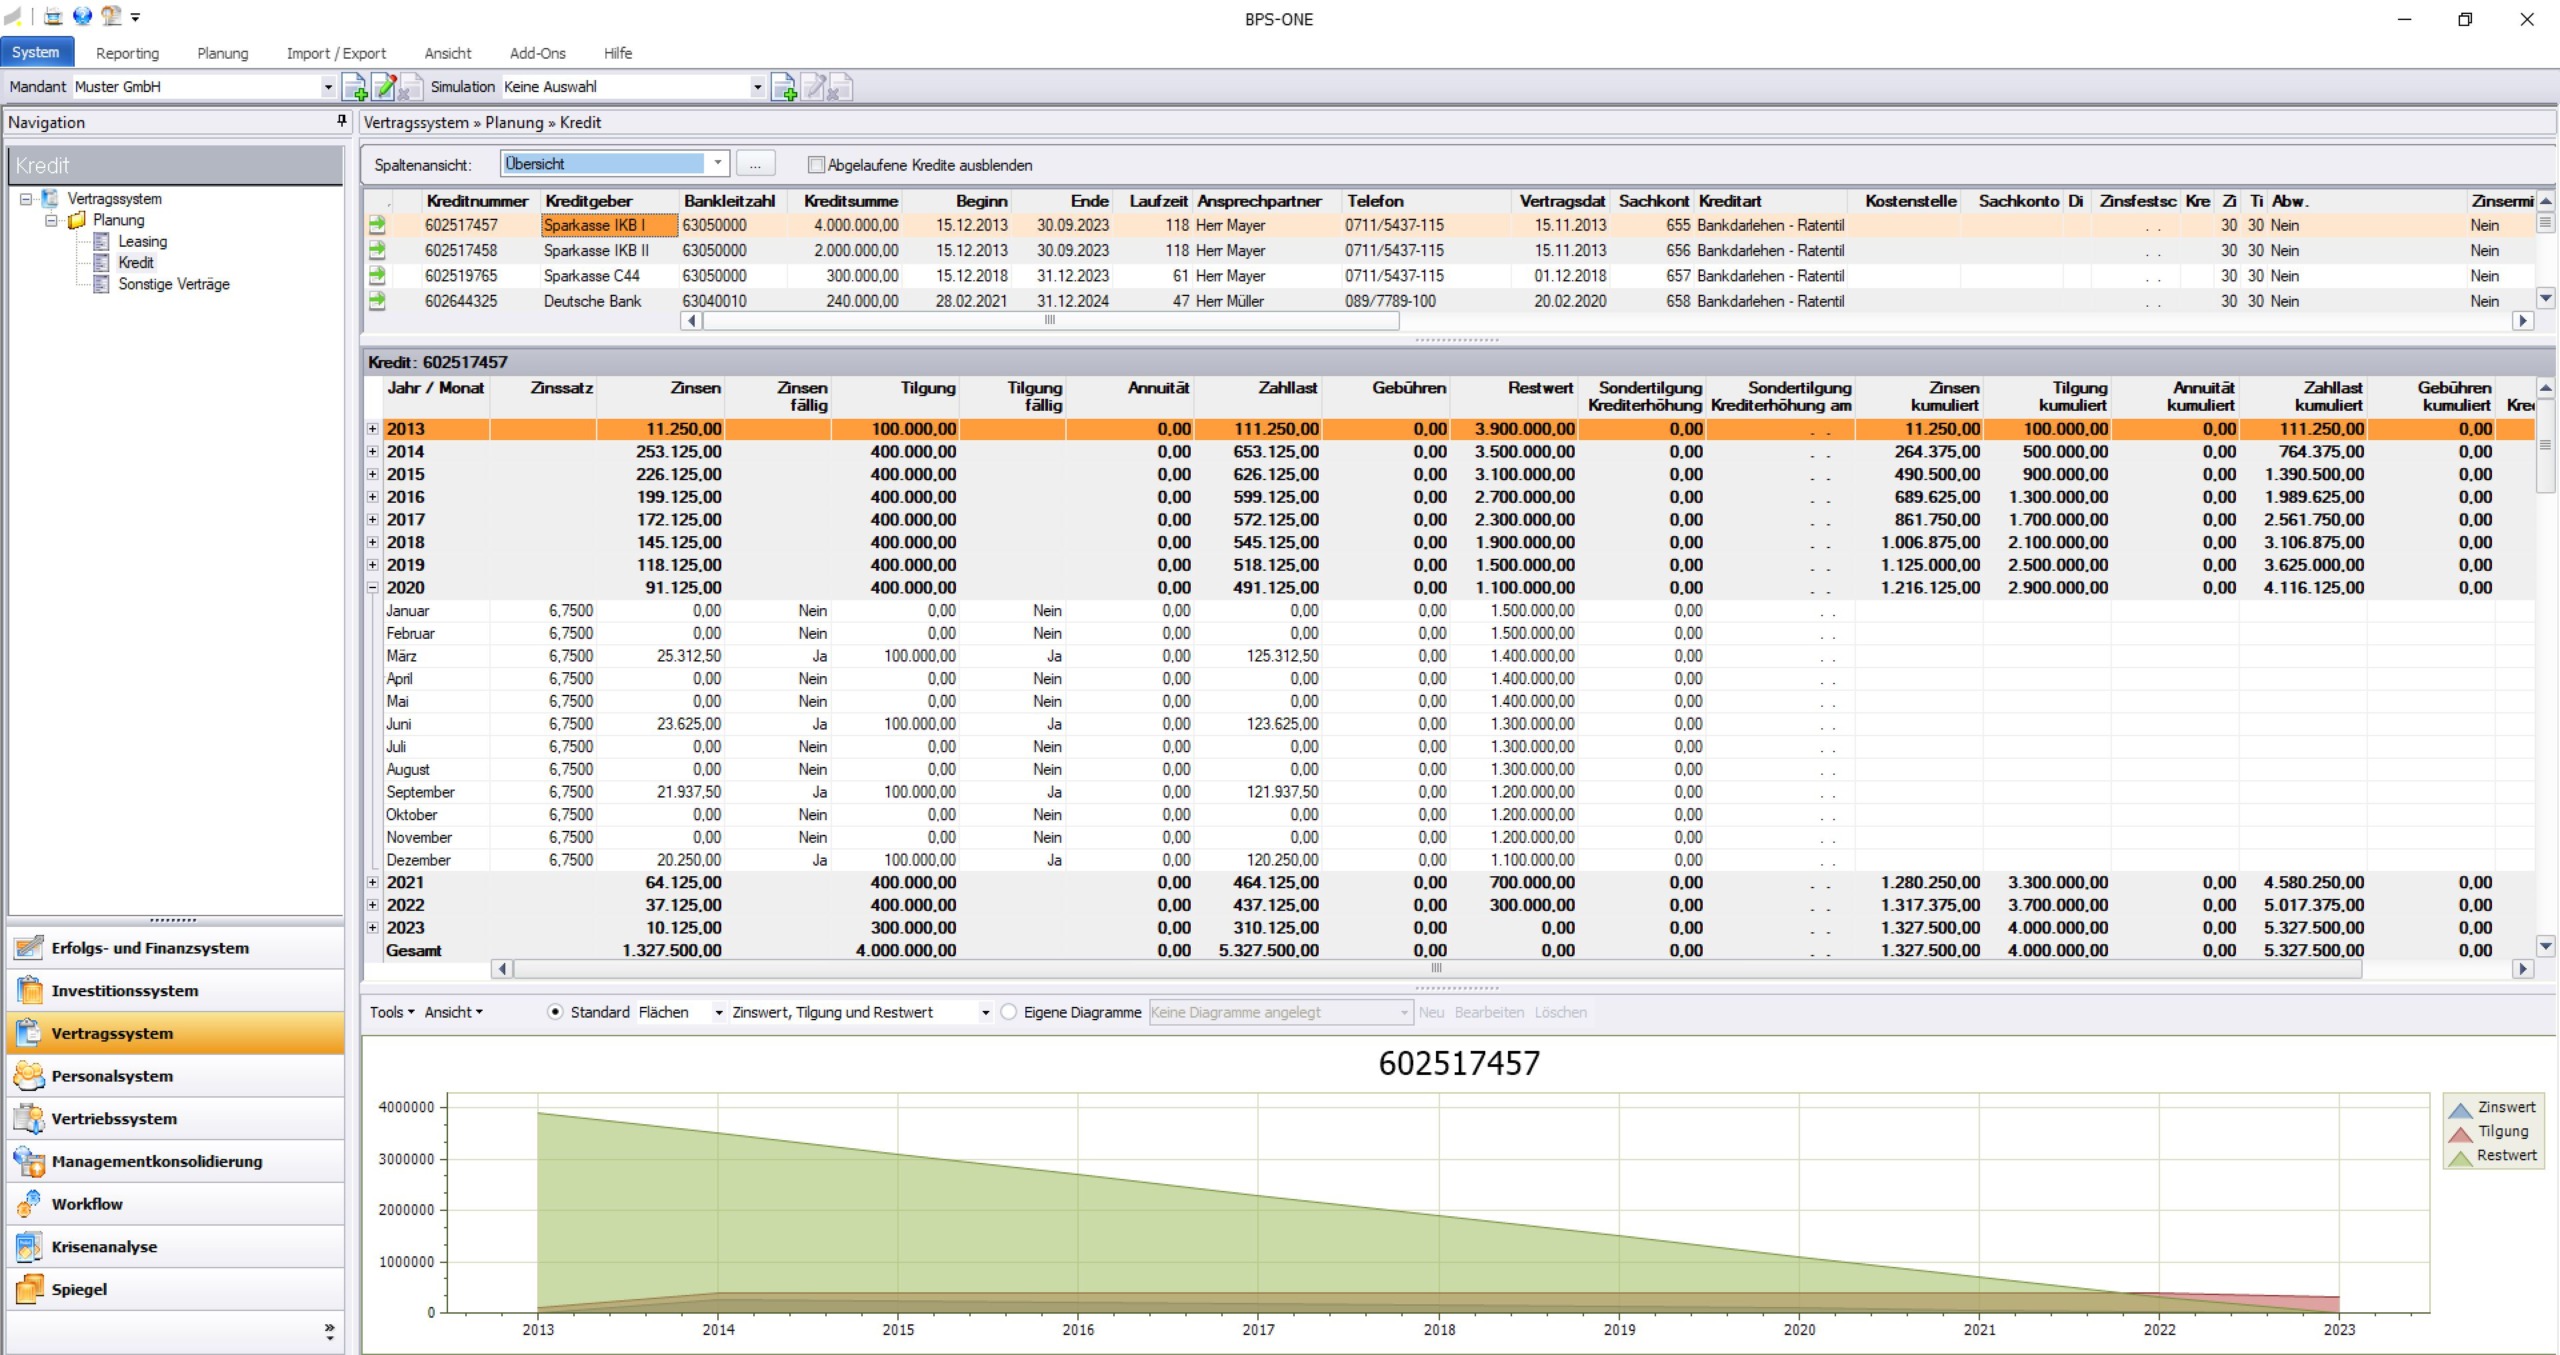Click the print icon in quick access bar
Screen dimensions: 2560x1355
(53, 17)
